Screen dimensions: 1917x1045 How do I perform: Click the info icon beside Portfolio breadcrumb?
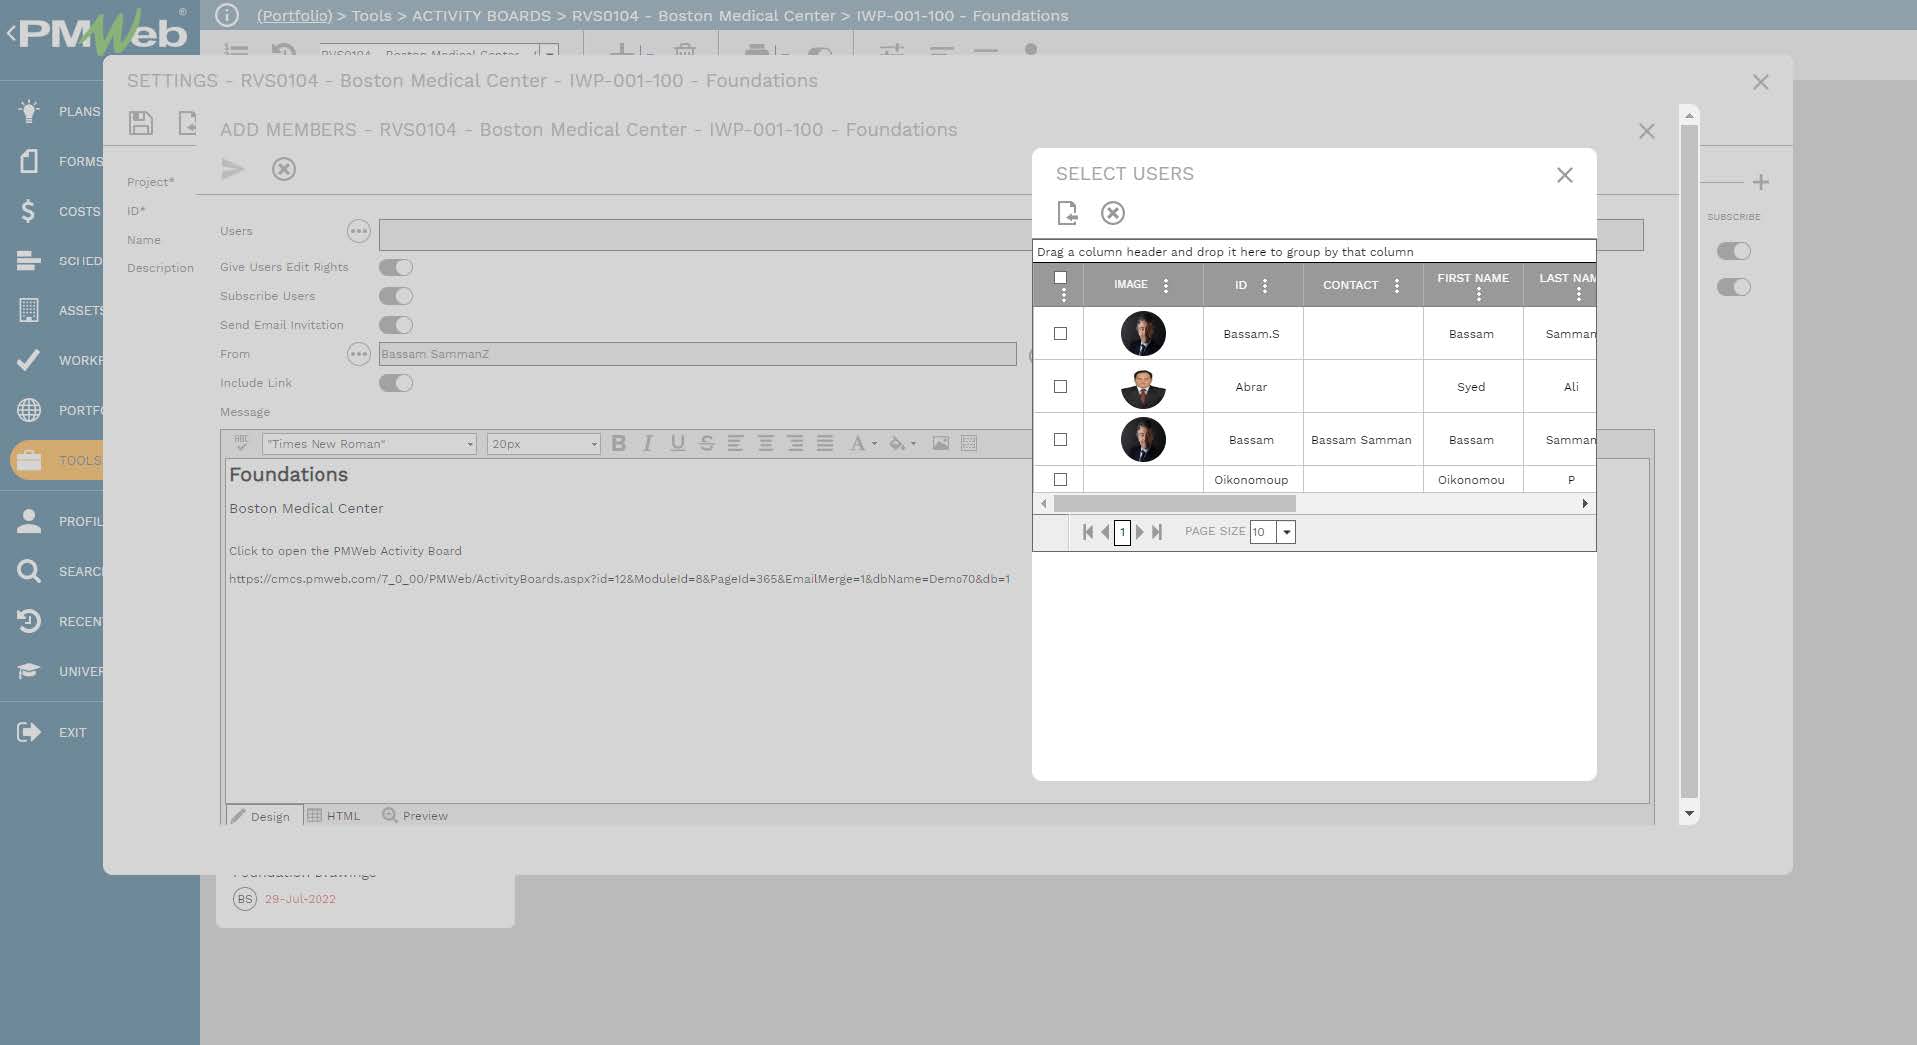point(227,15)
